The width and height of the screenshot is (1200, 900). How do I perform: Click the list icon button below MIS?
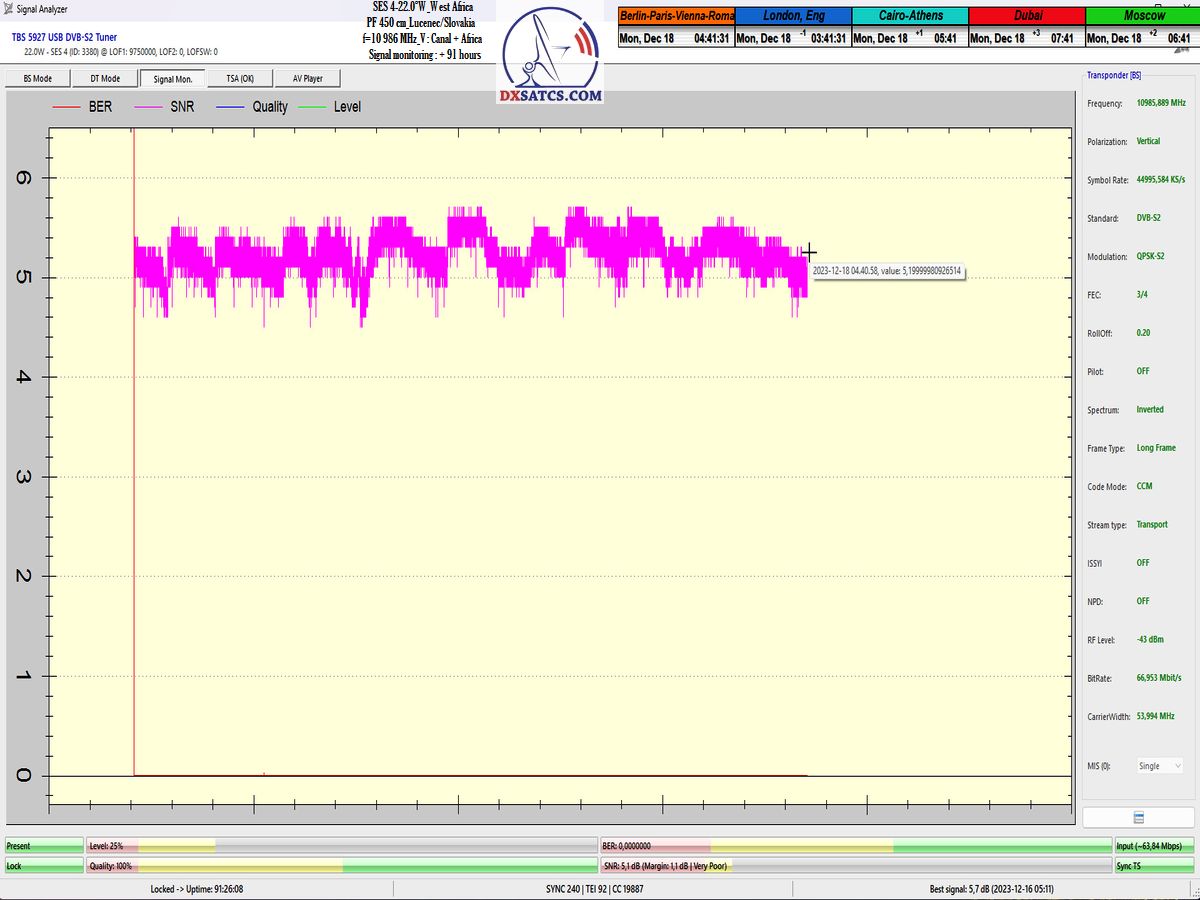(x=1138, y=817)
